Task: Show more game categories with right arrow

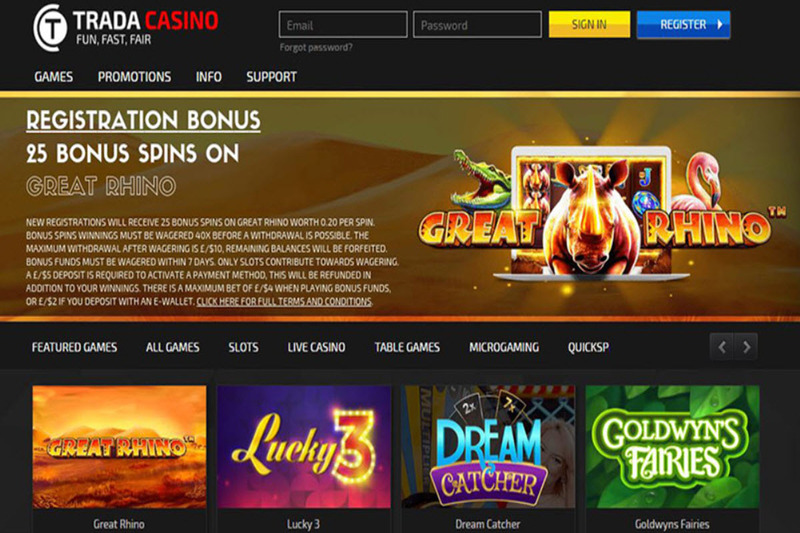Action: click(x=746, y=347)
